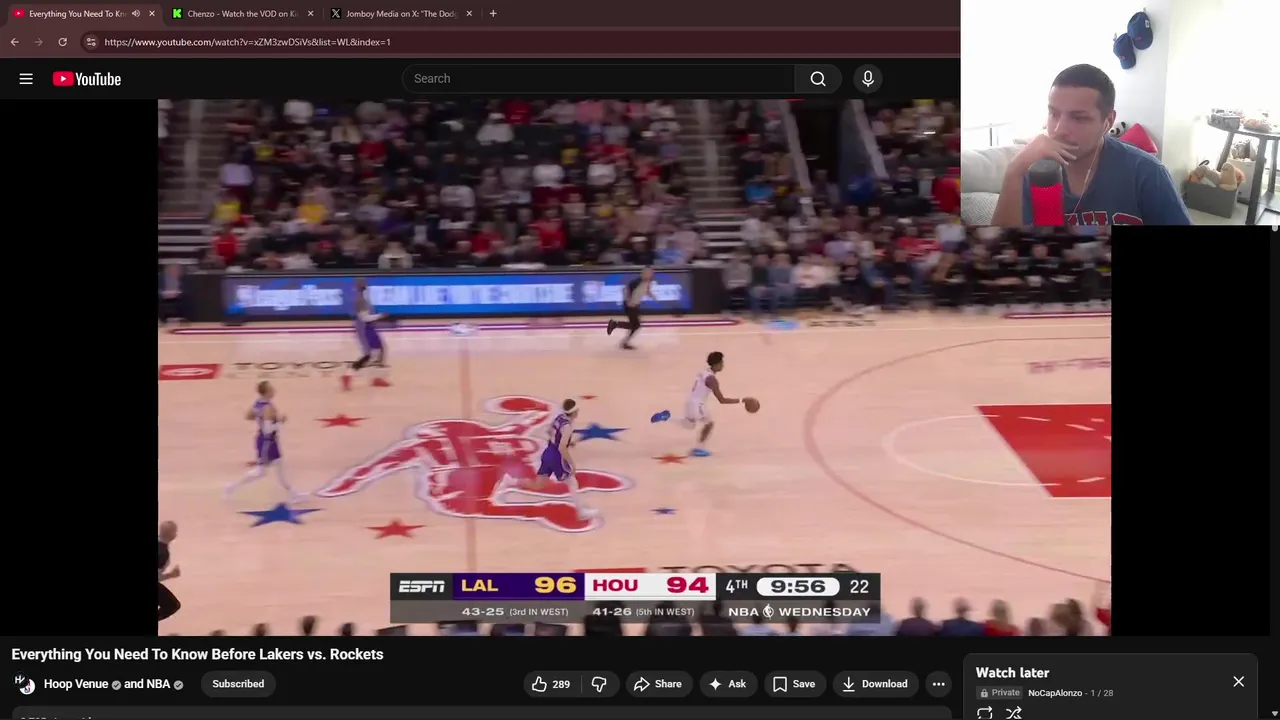The width and height of the screenshot is (1280, 720).
Task: Mute the audio icon on the first tab
Action: coord(136,14)
